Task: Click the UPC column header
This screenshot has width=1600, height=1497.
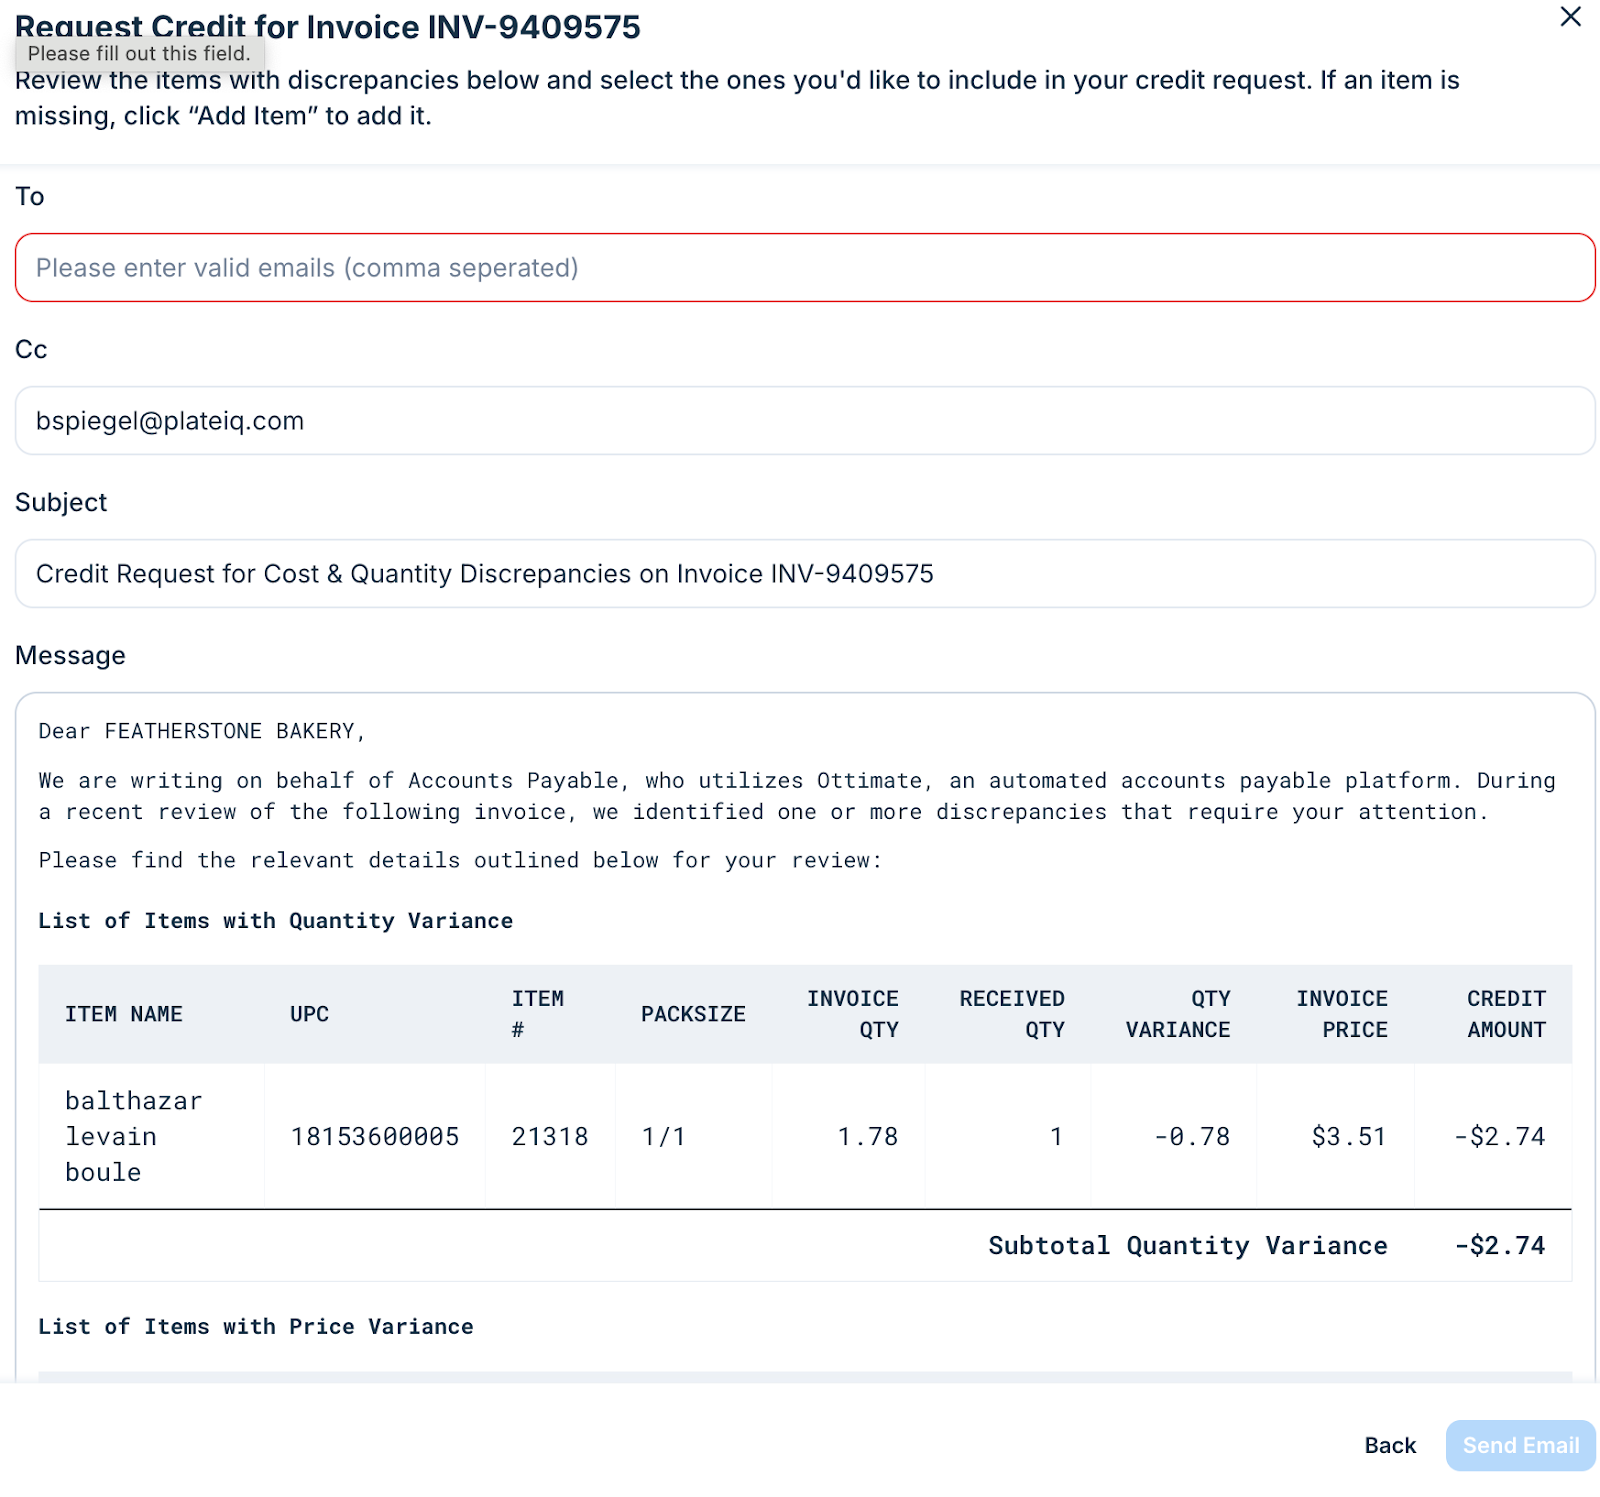Action: [309, 1014]
